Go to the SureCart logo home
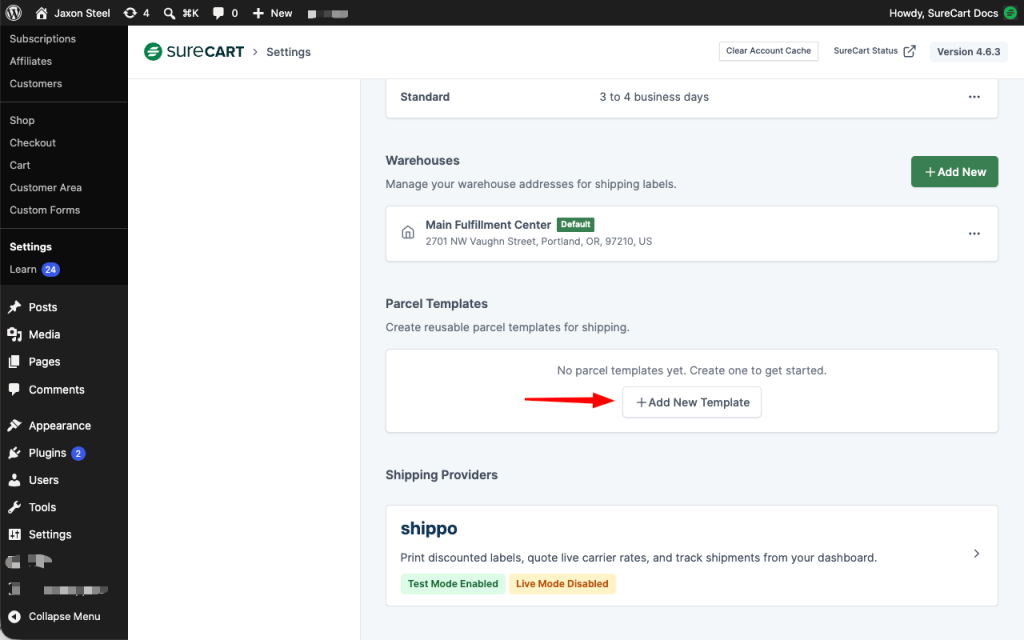This screenshot has height=640, width=1024. tap(194, 52)
